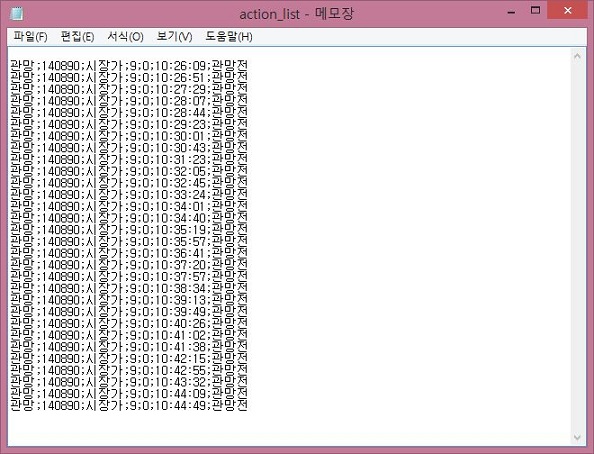Click line with time 10:39:13
The width and height of the screenshot is (594, 454).
click(x=129, y=300)
